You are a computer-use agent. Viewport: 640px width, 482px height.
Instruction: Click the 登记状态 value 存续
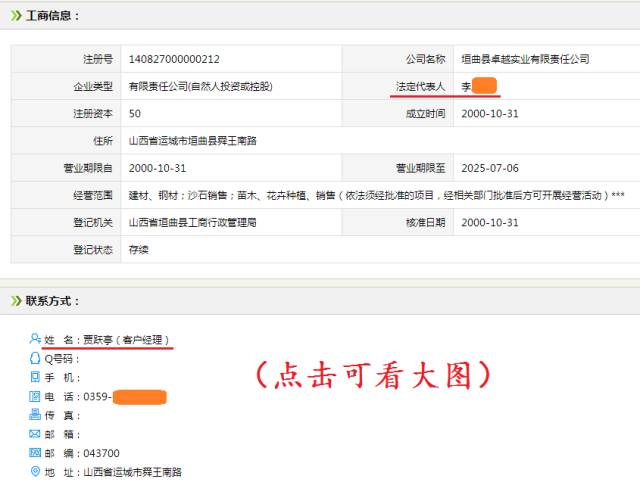coord(141,249)
